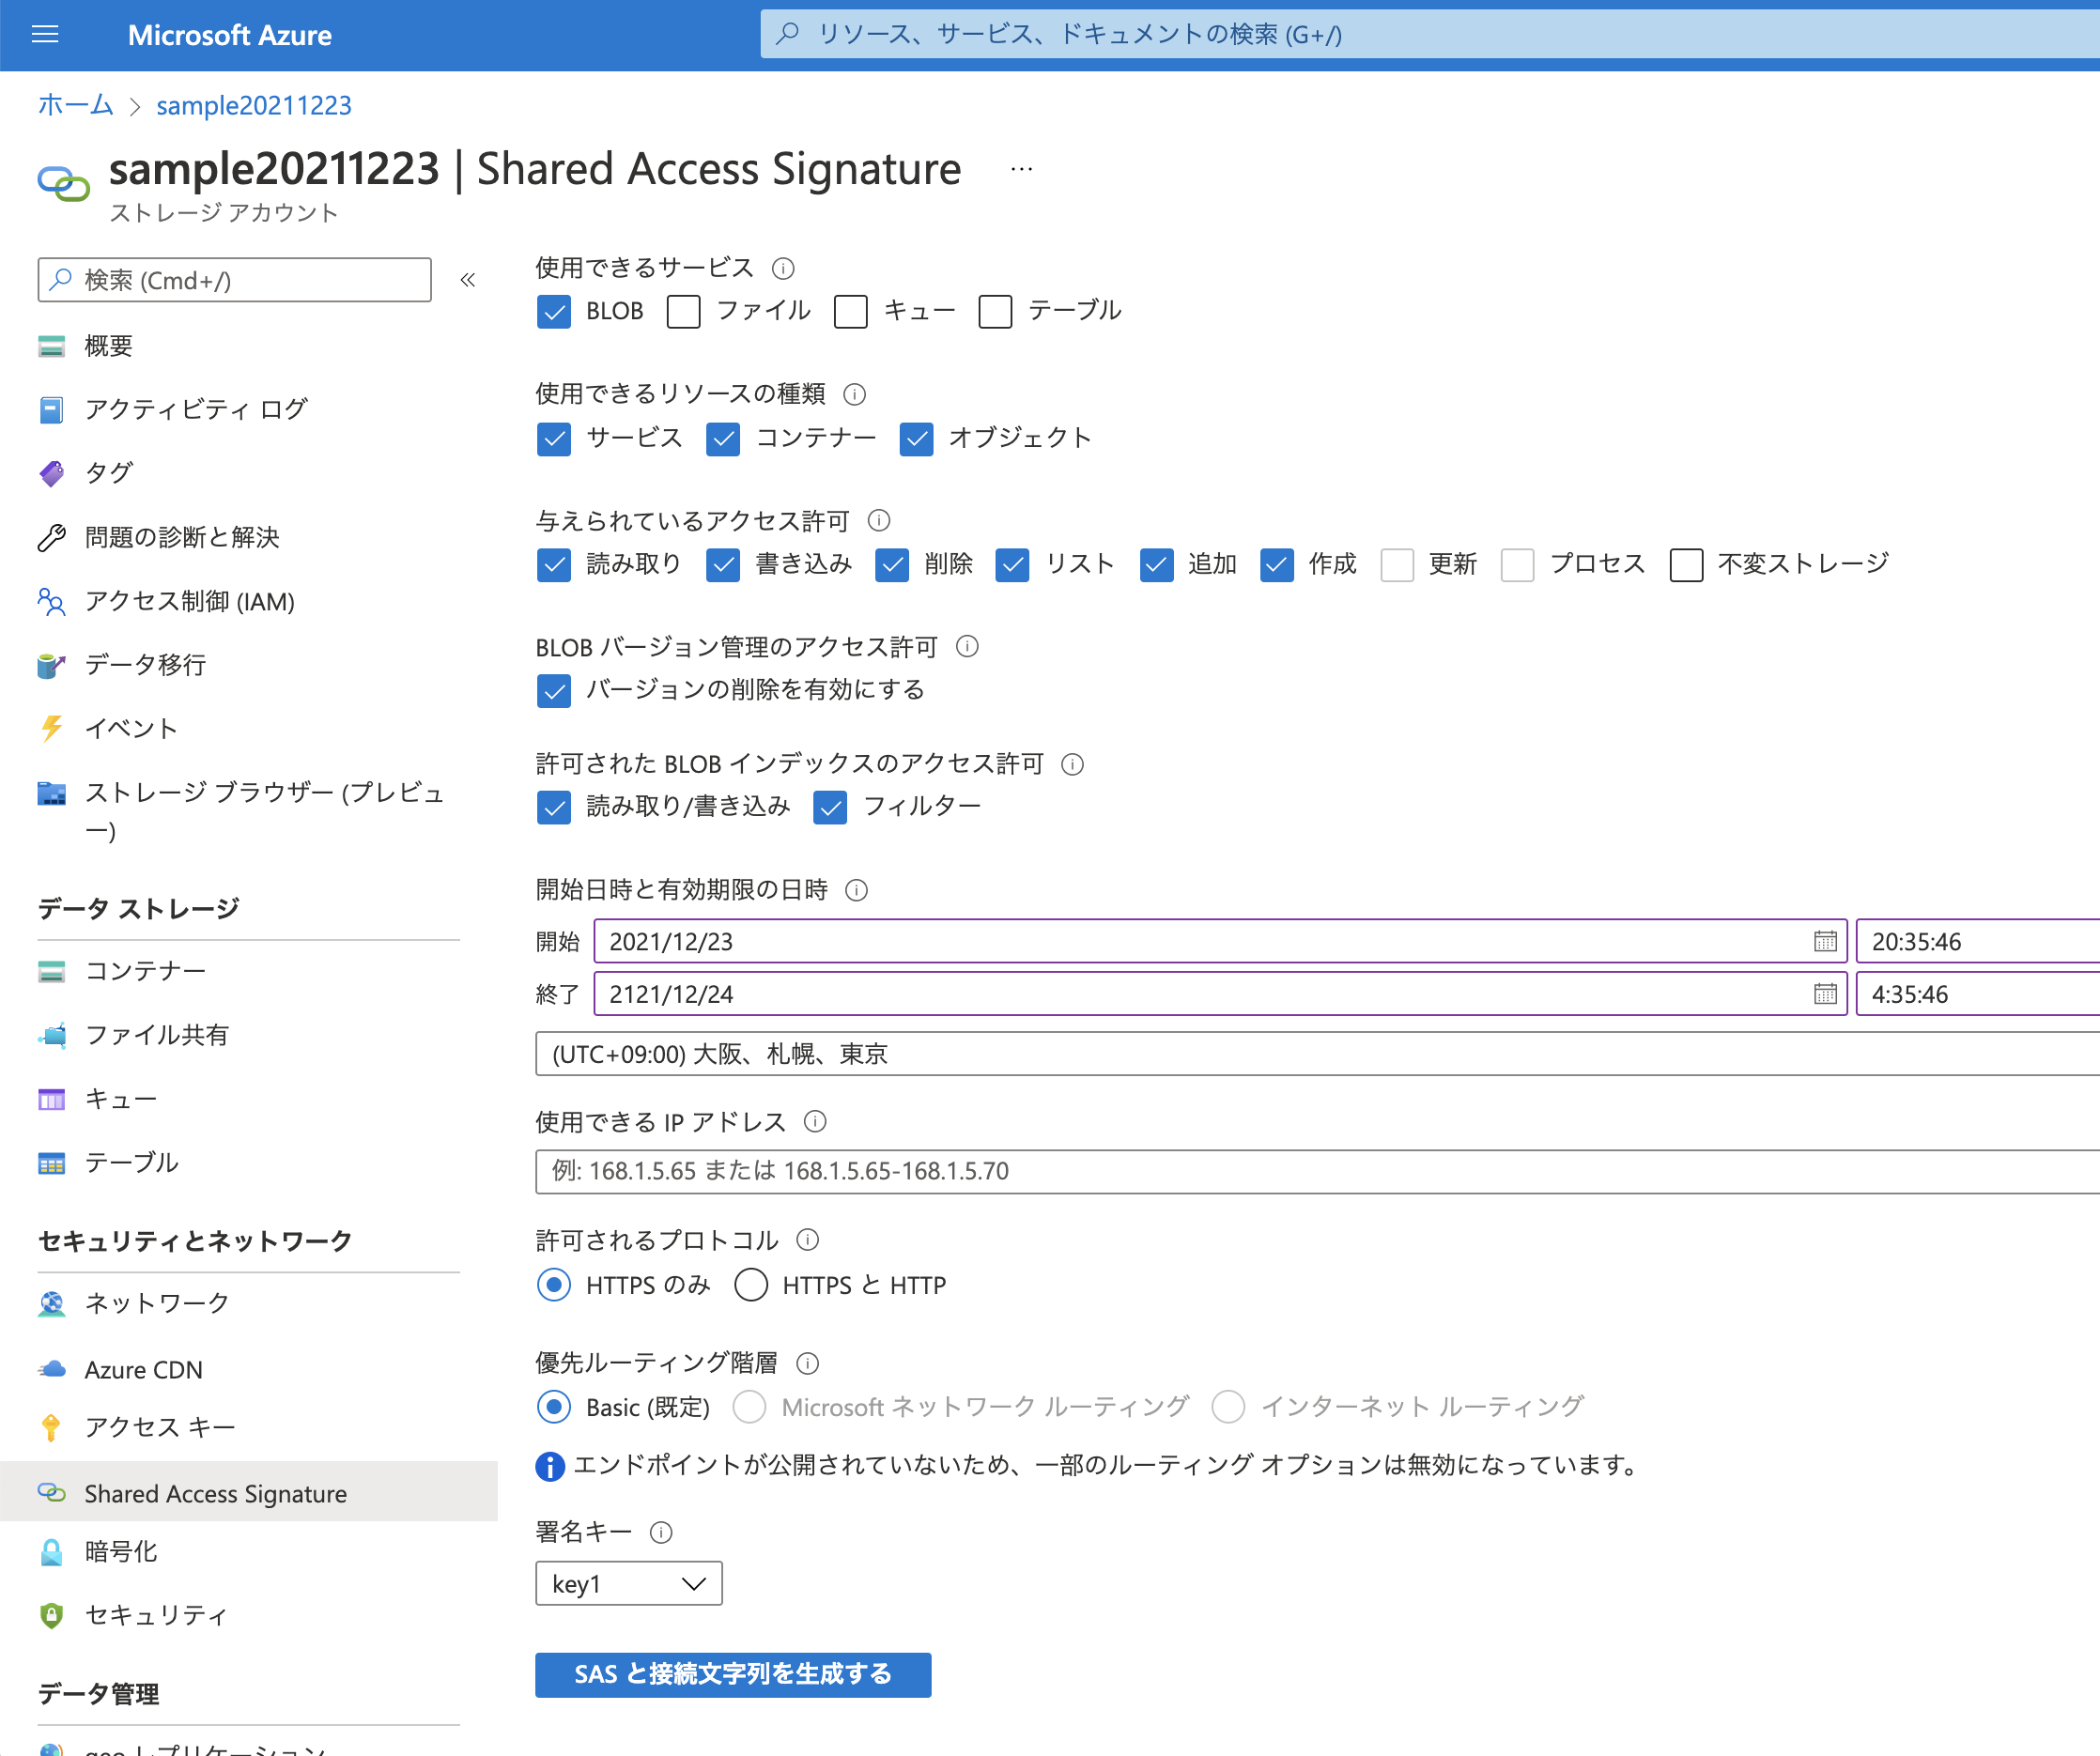Navigate to ホーム breadcrumb
The image size is (2100, 1756).
pos(74,105)
